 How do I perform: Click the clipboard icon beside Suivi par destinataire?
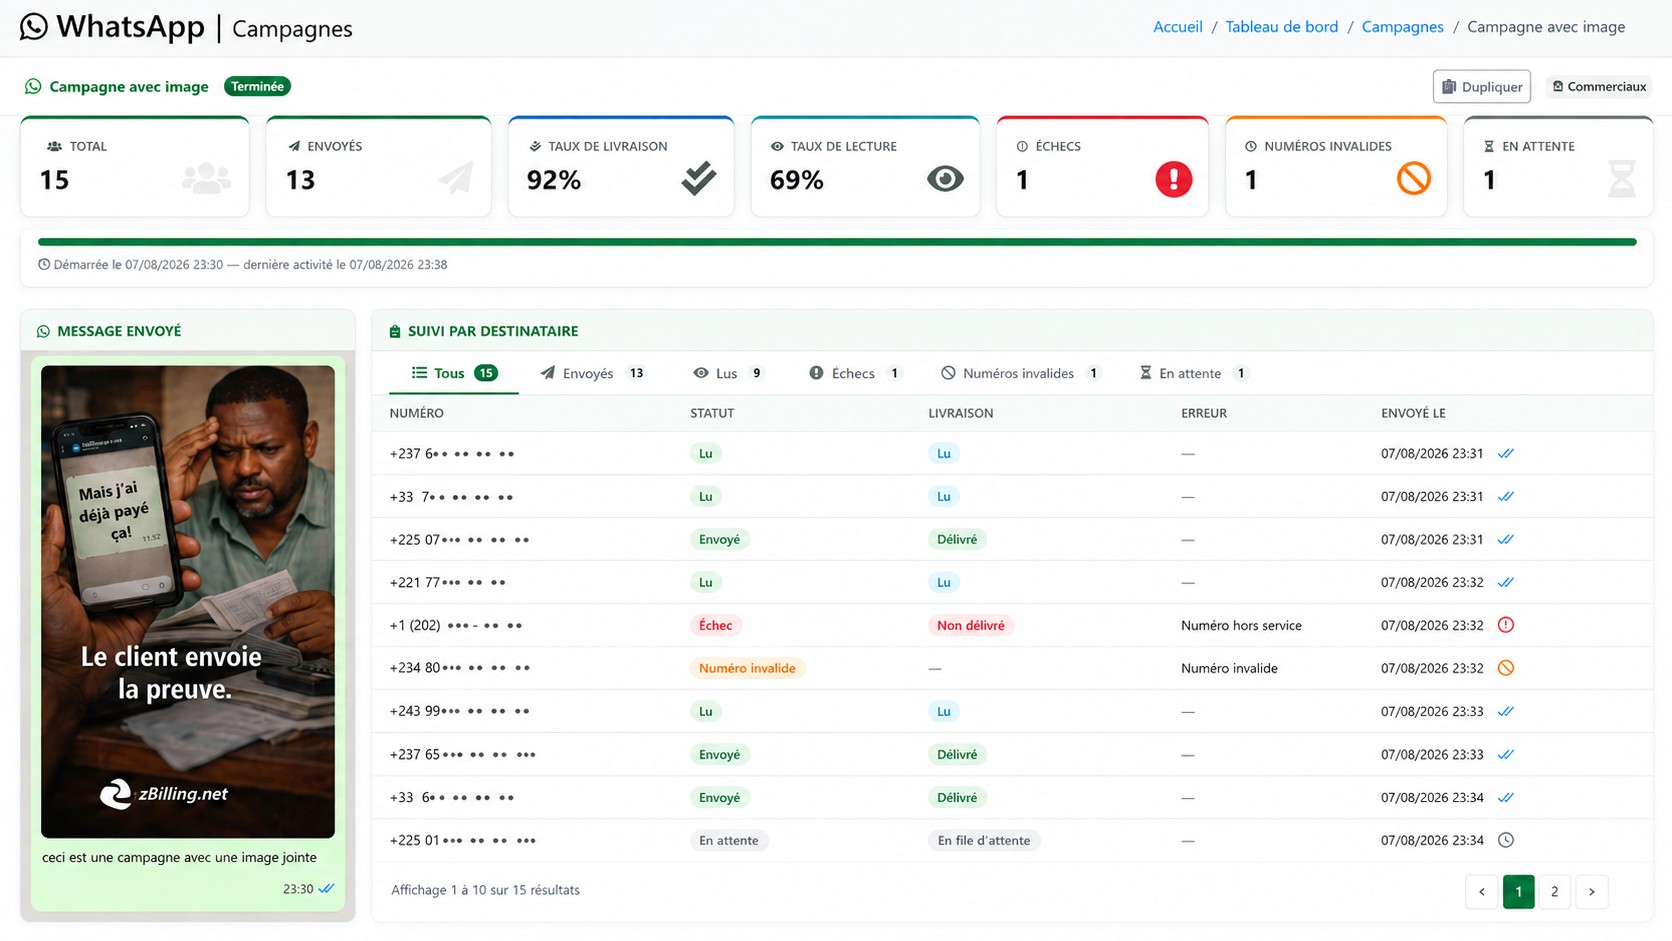click(x=395, y=331)
